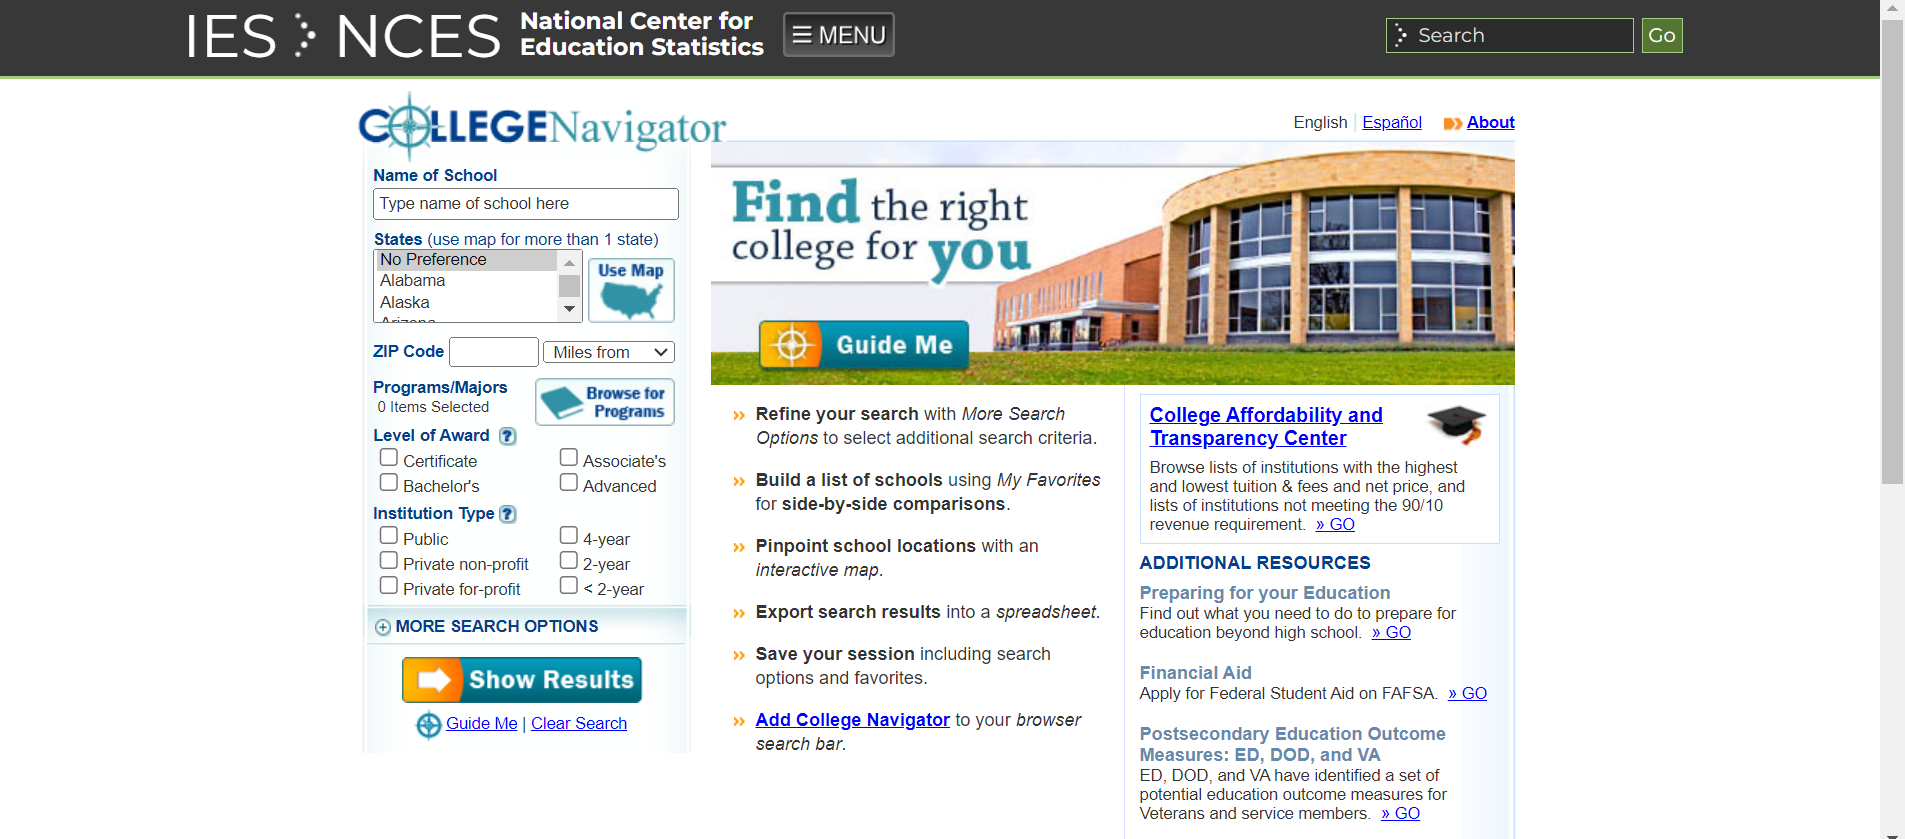Check the Certificate checkbox
1905x839 pixels.
click(389, 457)
